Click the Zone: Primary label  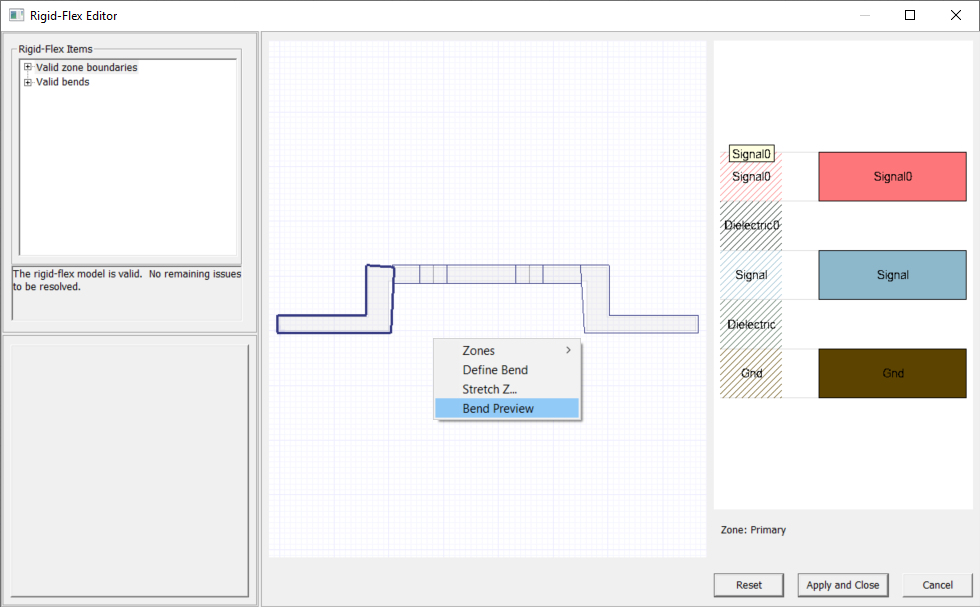coord(752,530)
